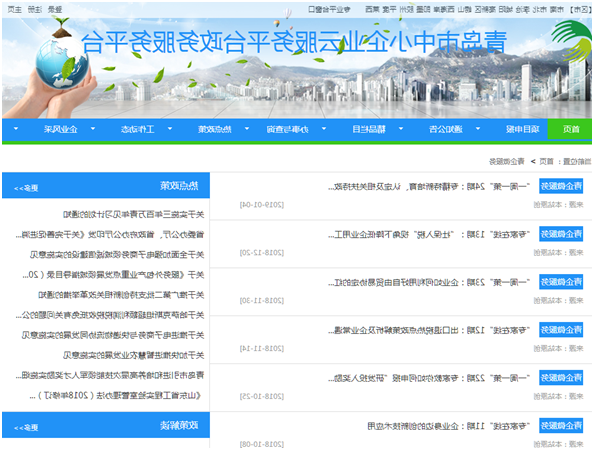Open the 青岛市引进和培养高层次技能领军人才 link
The height and width of the screenshot is (450, 594).
coord(110,375)
